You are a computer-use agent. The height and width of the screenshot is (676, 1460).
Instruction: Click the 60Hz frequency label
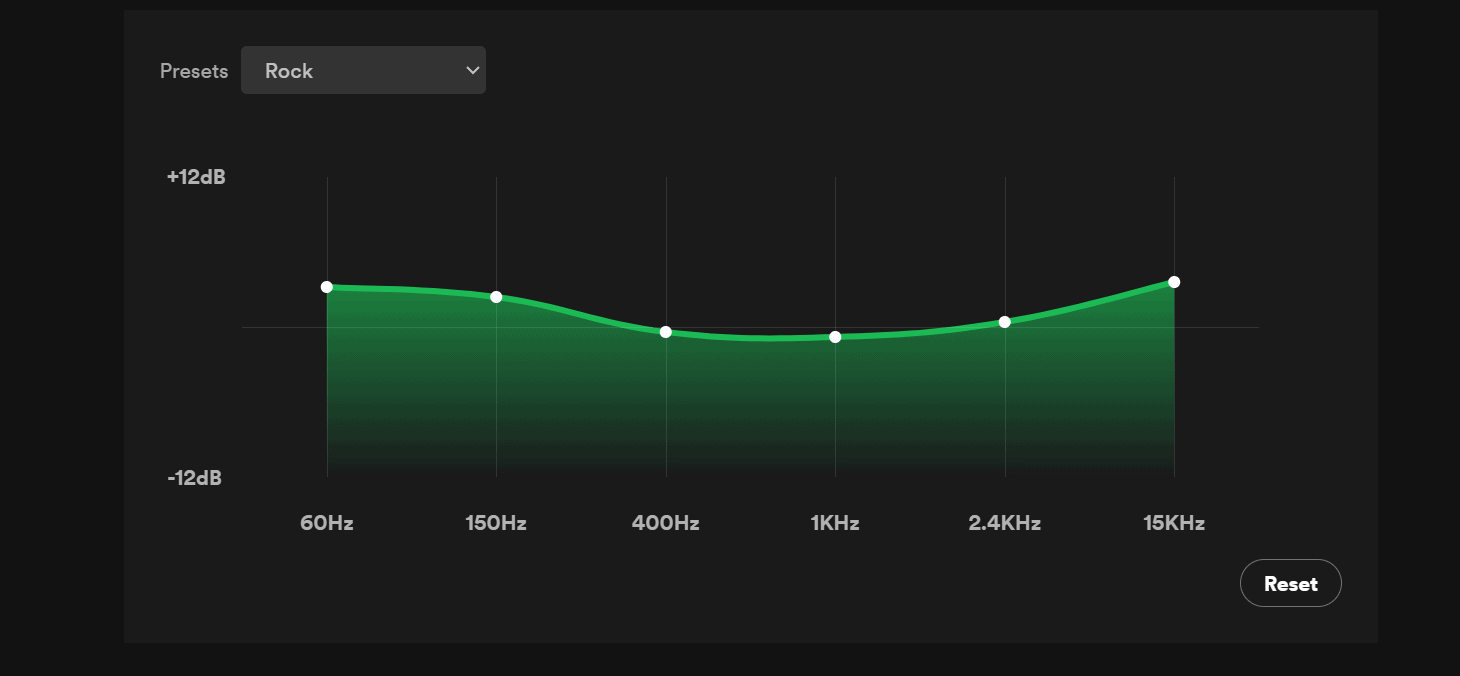327,523
